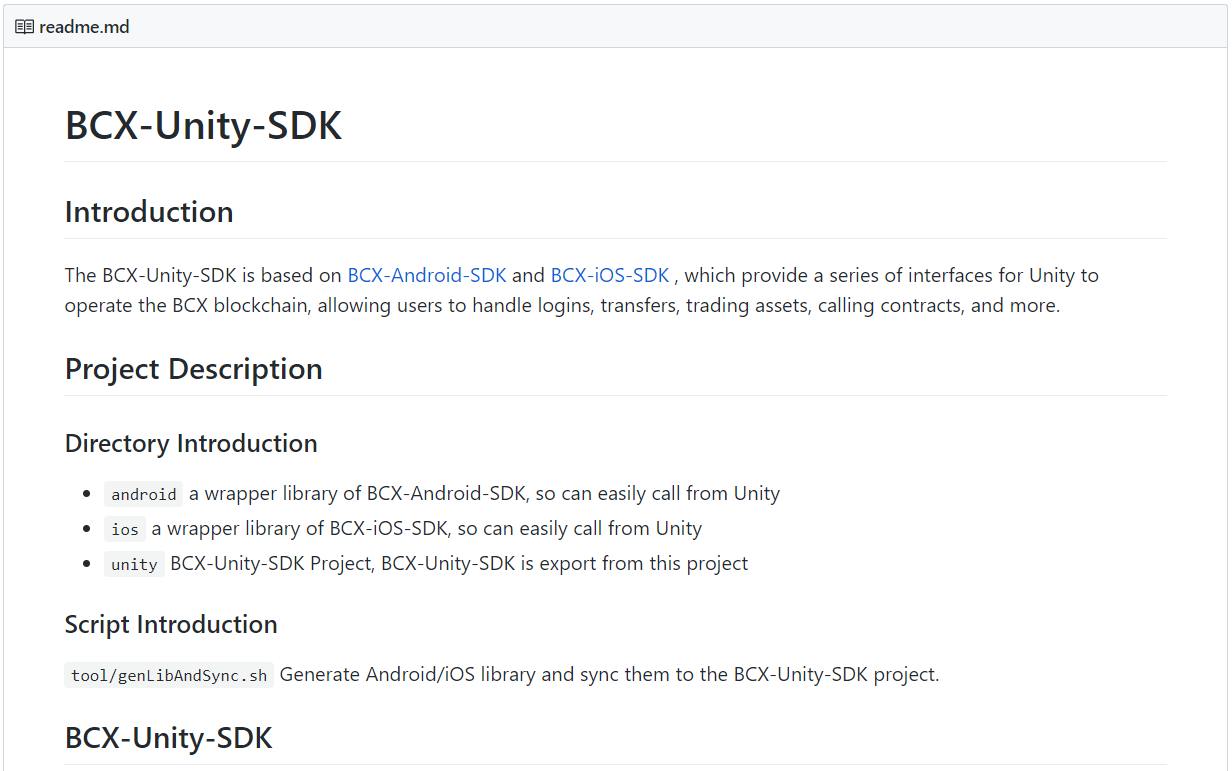Click the Script Introduction heading
The height and width of the screenshot is (771, 1232).
[x=171, y=624]
